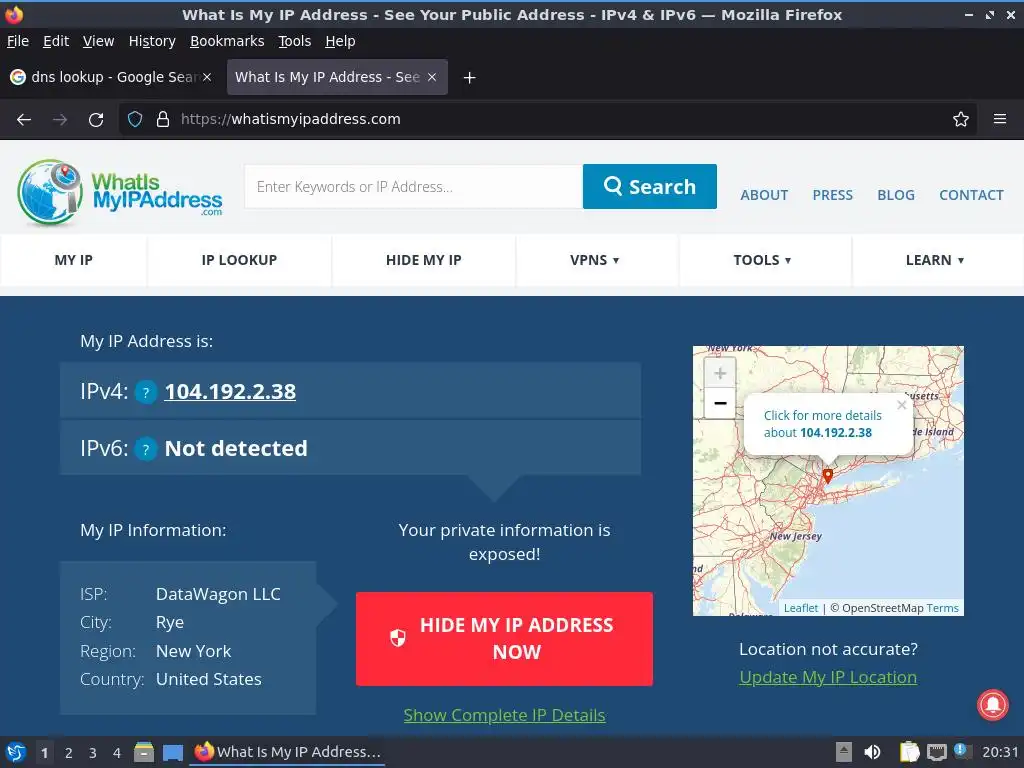This screenshot has height=768, width=1024.
Task: Click the WhatIsMyIPAddress site logo
Action: [120, 192]
